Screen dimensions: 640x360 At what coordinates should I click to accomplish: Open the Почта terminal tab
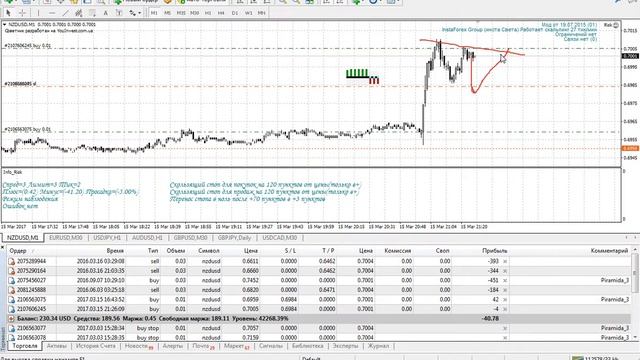203,346
